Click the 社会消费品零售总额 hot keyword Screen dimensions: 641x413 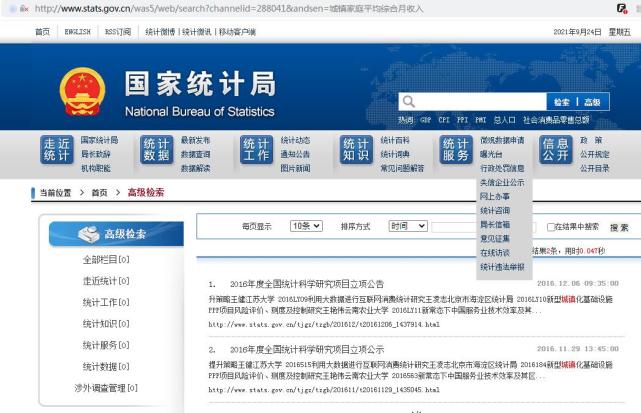pyautogui.click(x=556, y=120)
